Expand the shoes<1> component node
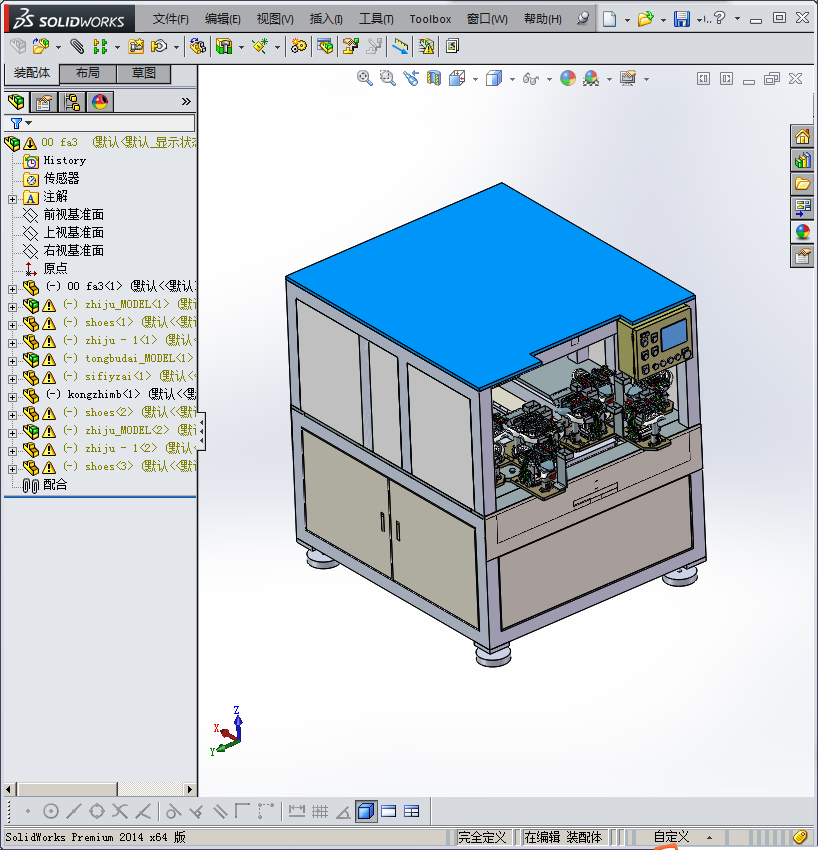 click(x=12, y=325)
